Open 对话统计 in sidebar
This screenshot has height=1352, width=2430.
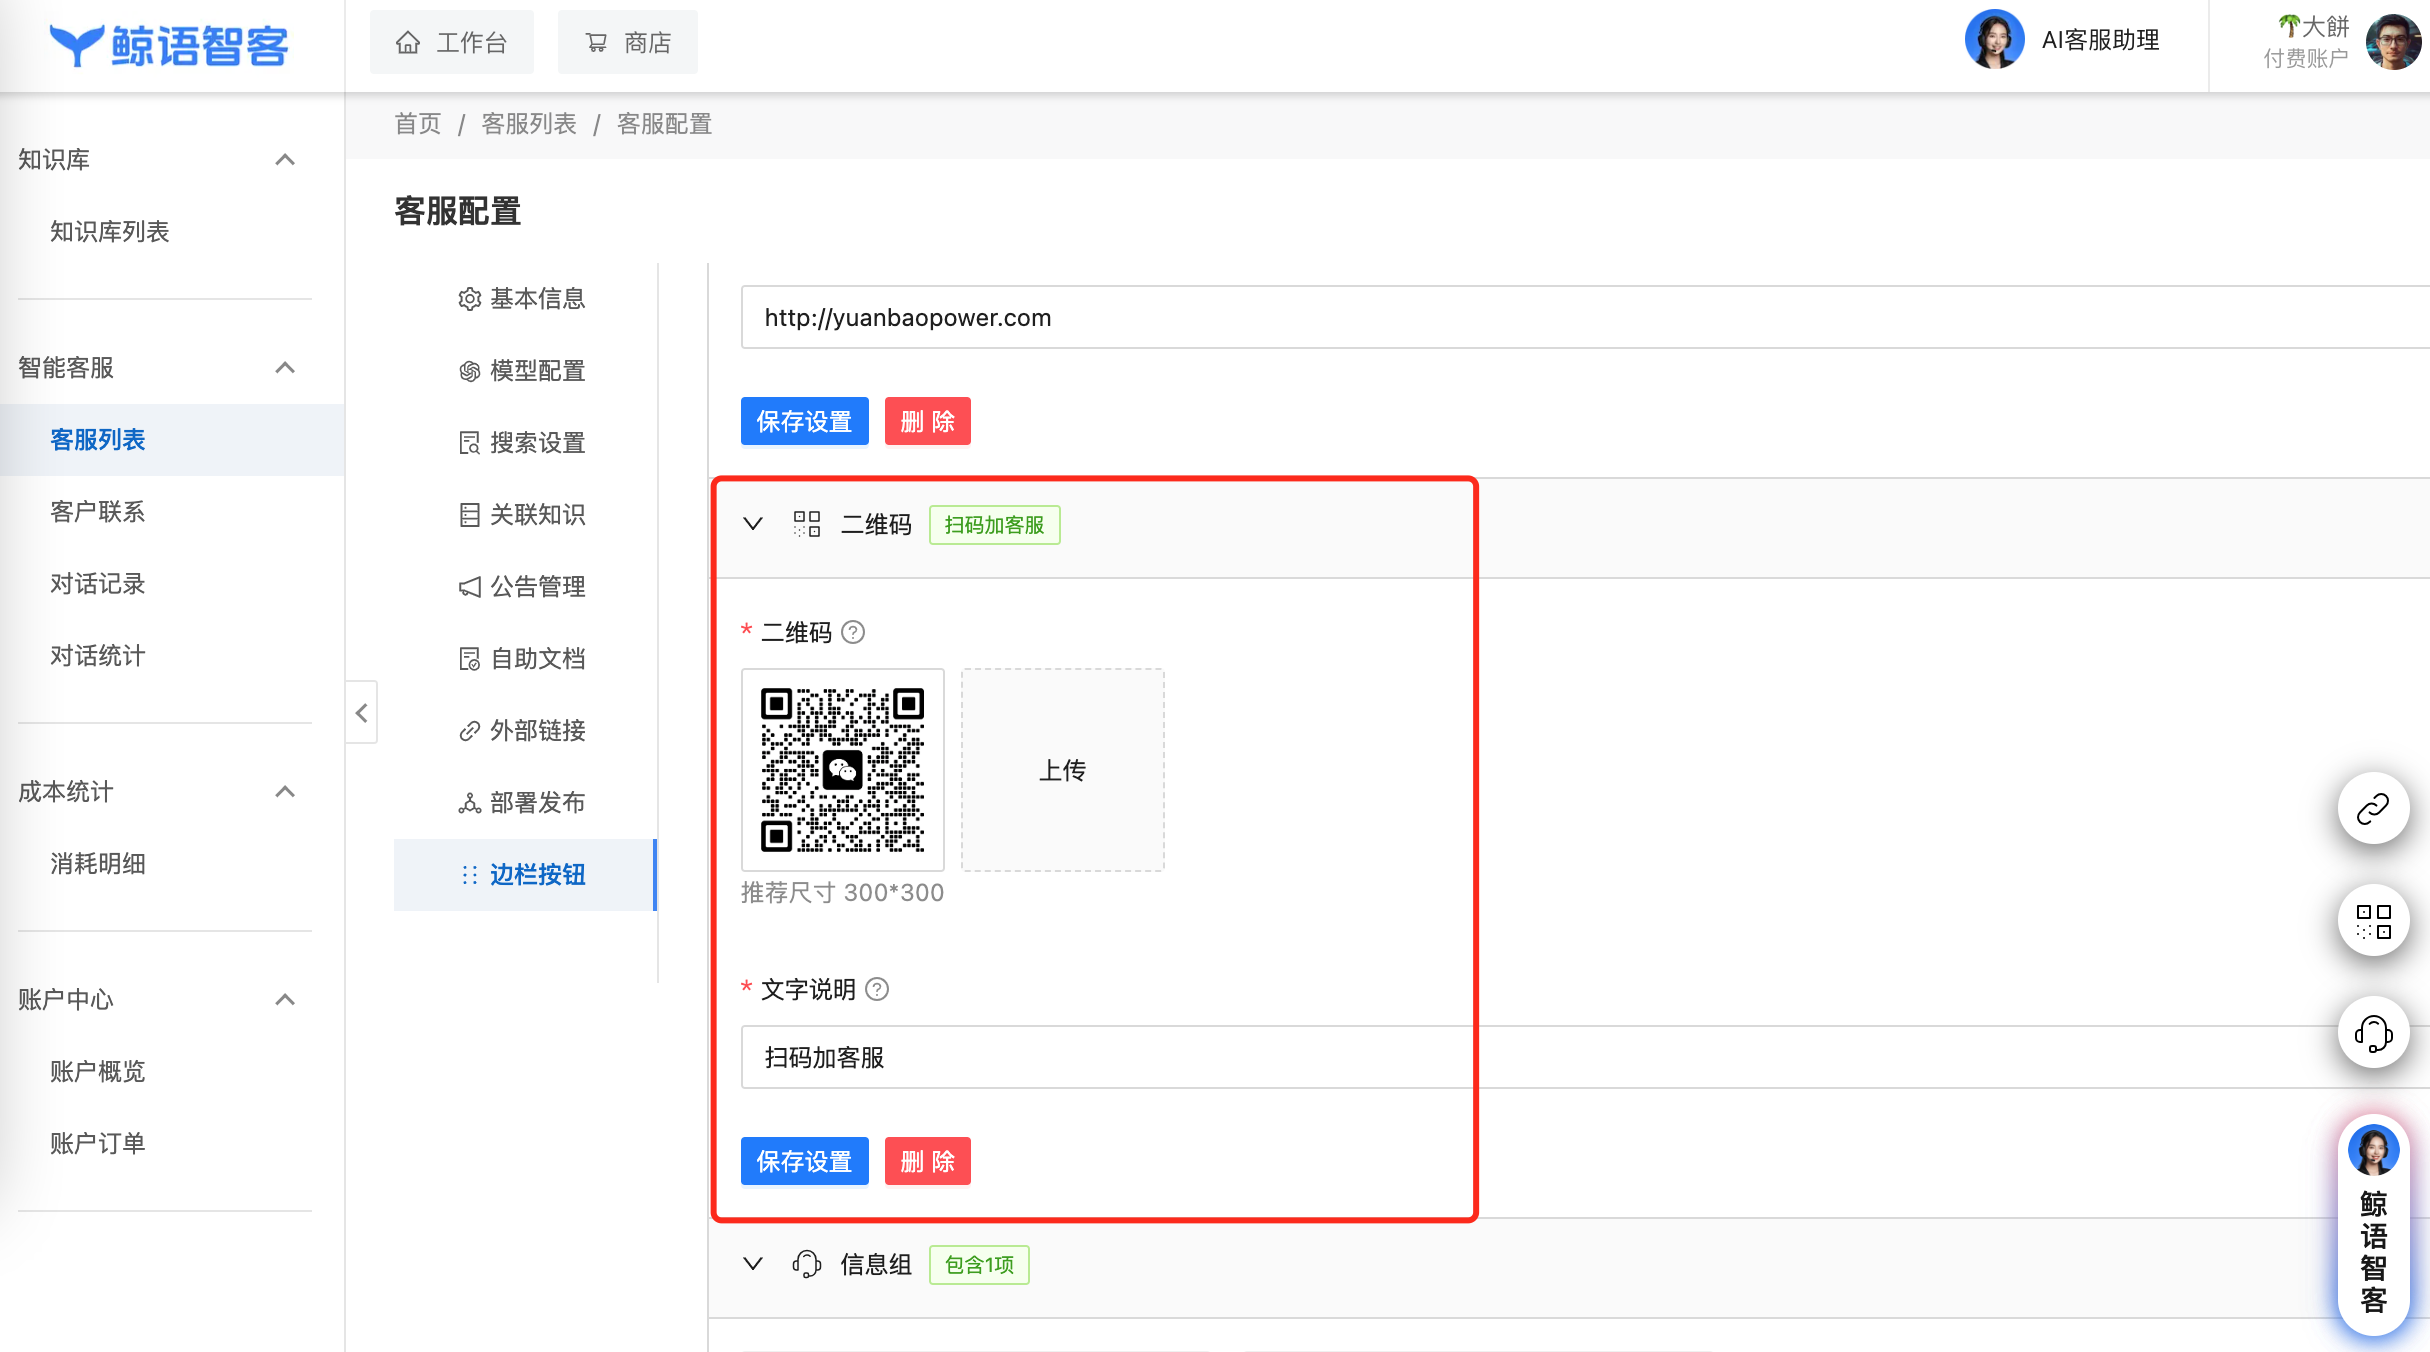[x=98, y=656]
